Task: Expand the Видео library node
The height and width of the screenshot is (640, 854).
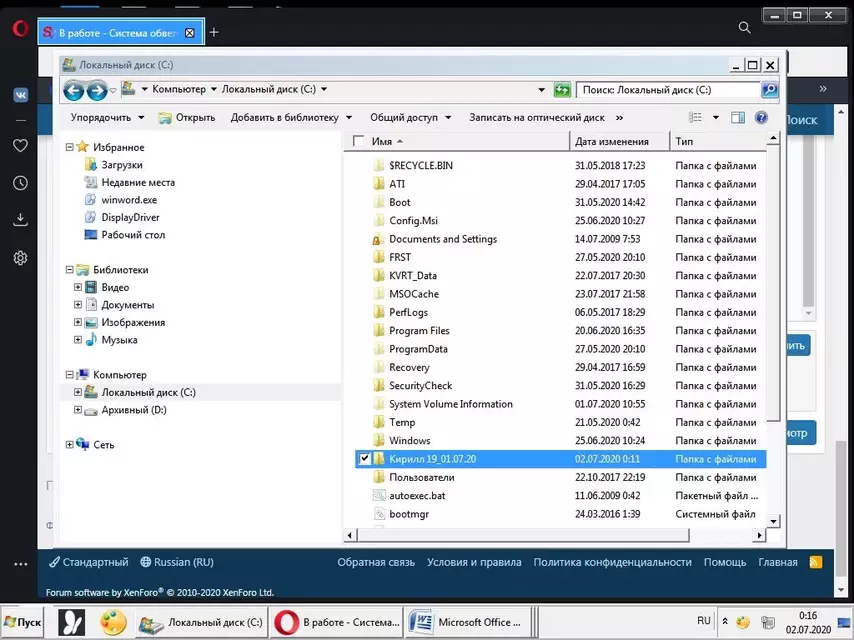Action: [x=78, y=287]
